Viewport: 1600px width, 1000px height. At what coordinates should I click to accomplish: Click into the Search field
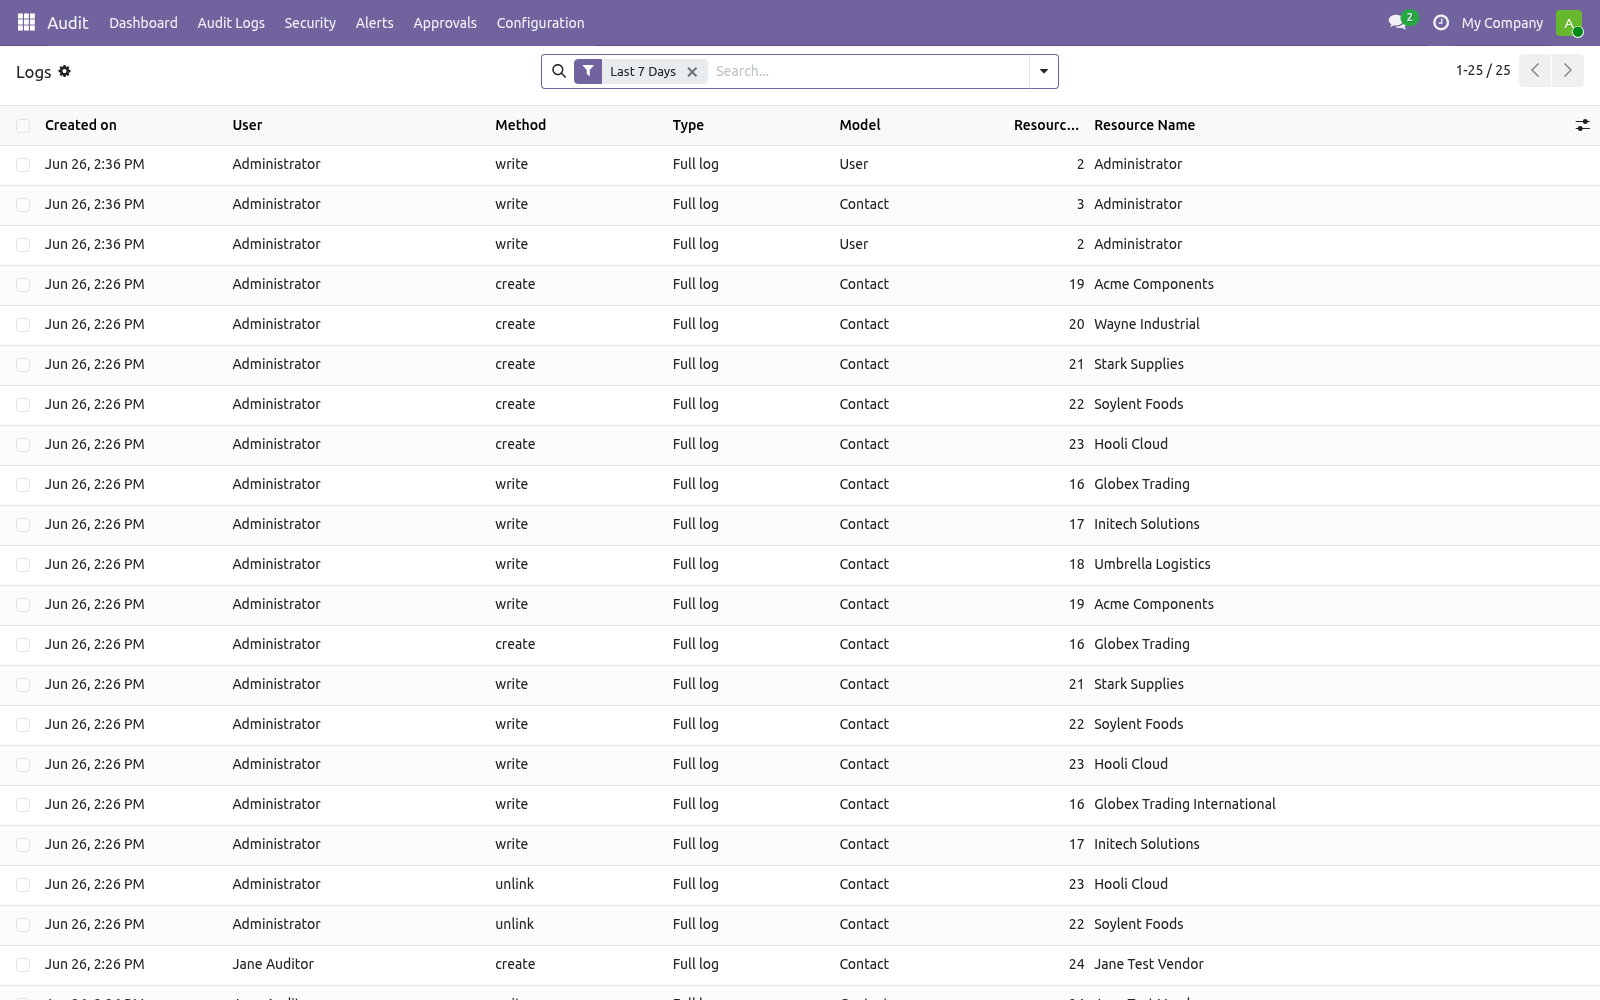tap(868, 71)
